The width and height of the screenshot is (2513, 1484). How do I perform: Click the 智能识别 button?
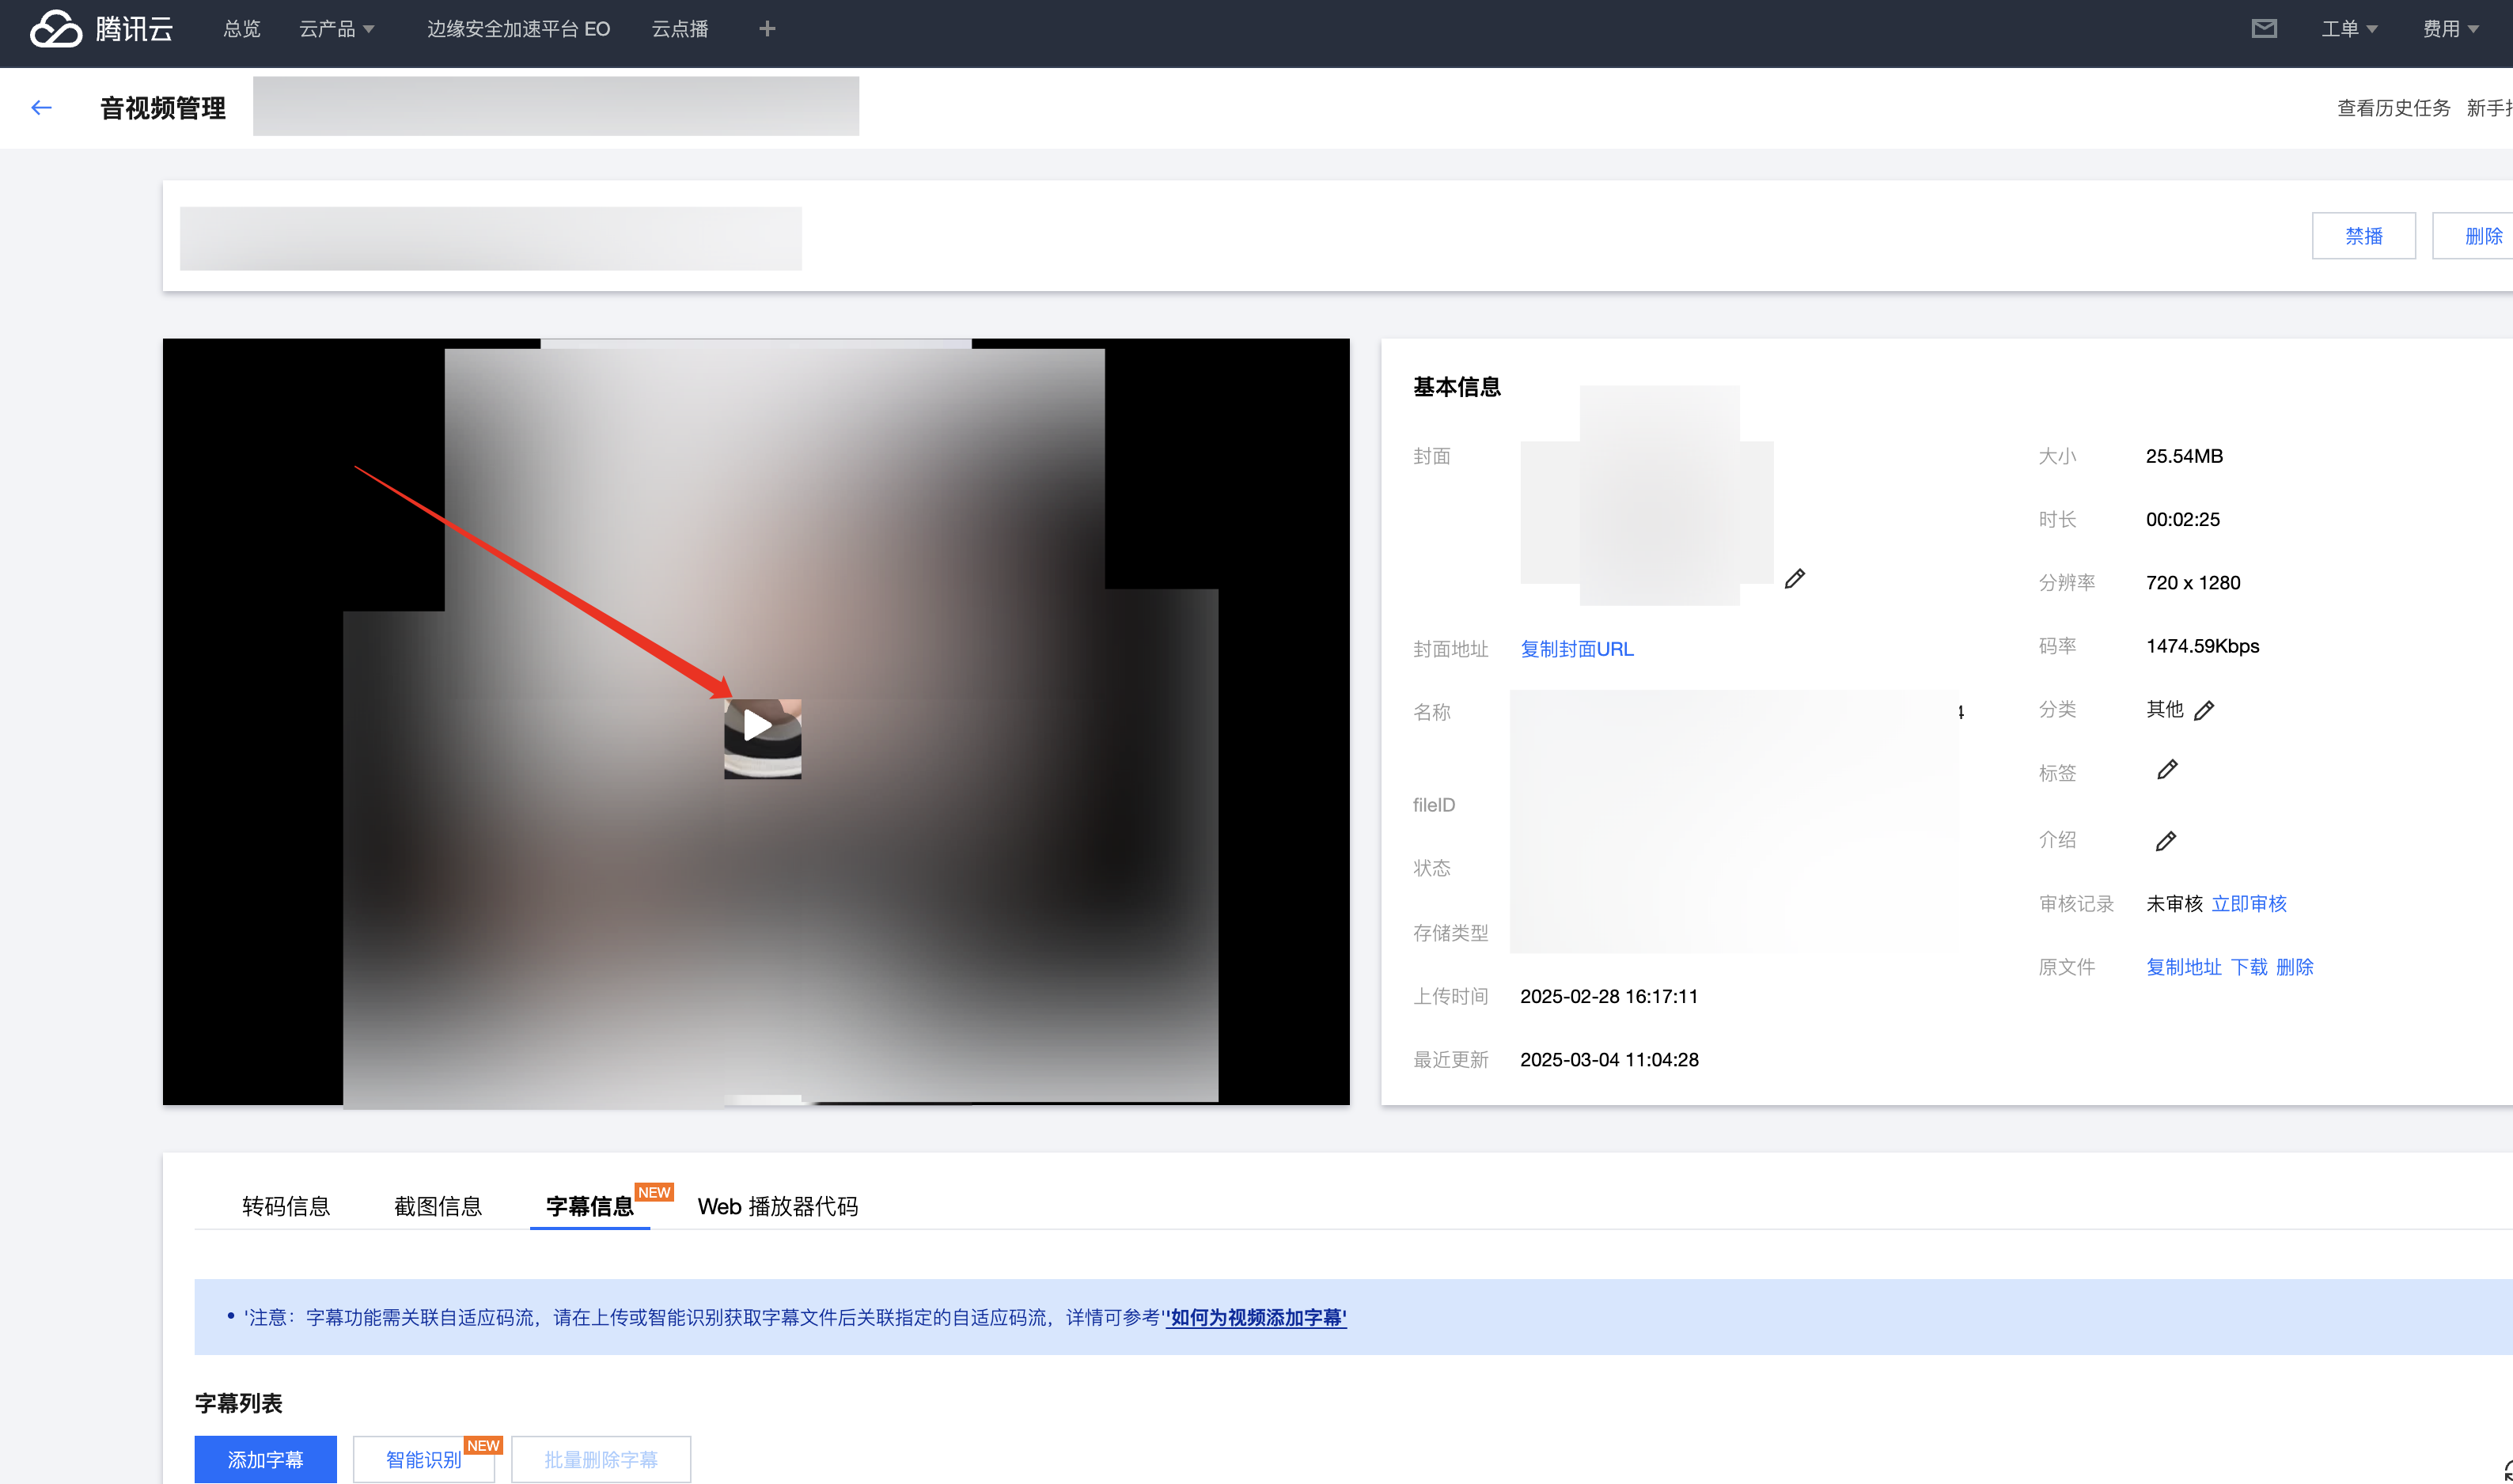tap(423, 1459)
